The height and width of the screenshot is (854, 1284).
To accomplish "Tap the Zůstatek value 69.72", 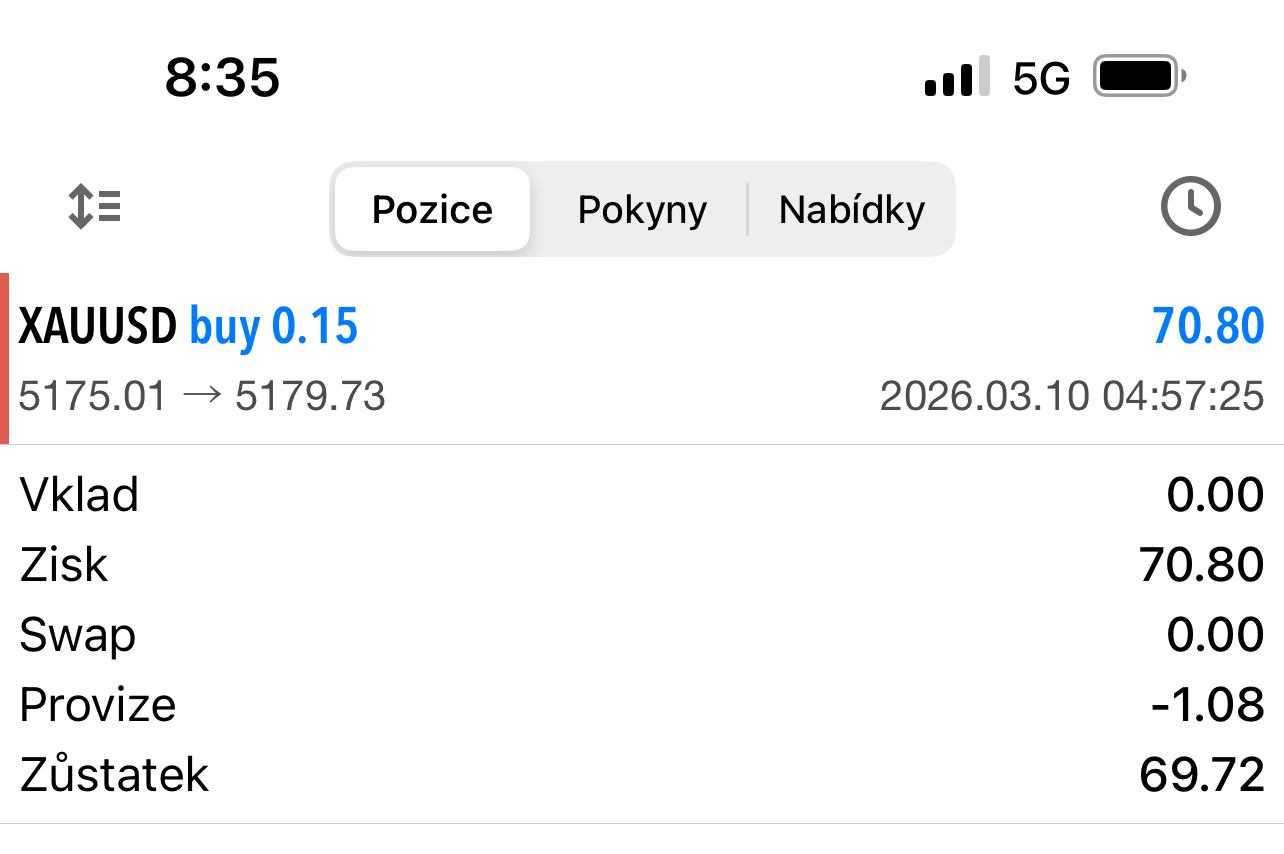I will tap(1201, 775).
